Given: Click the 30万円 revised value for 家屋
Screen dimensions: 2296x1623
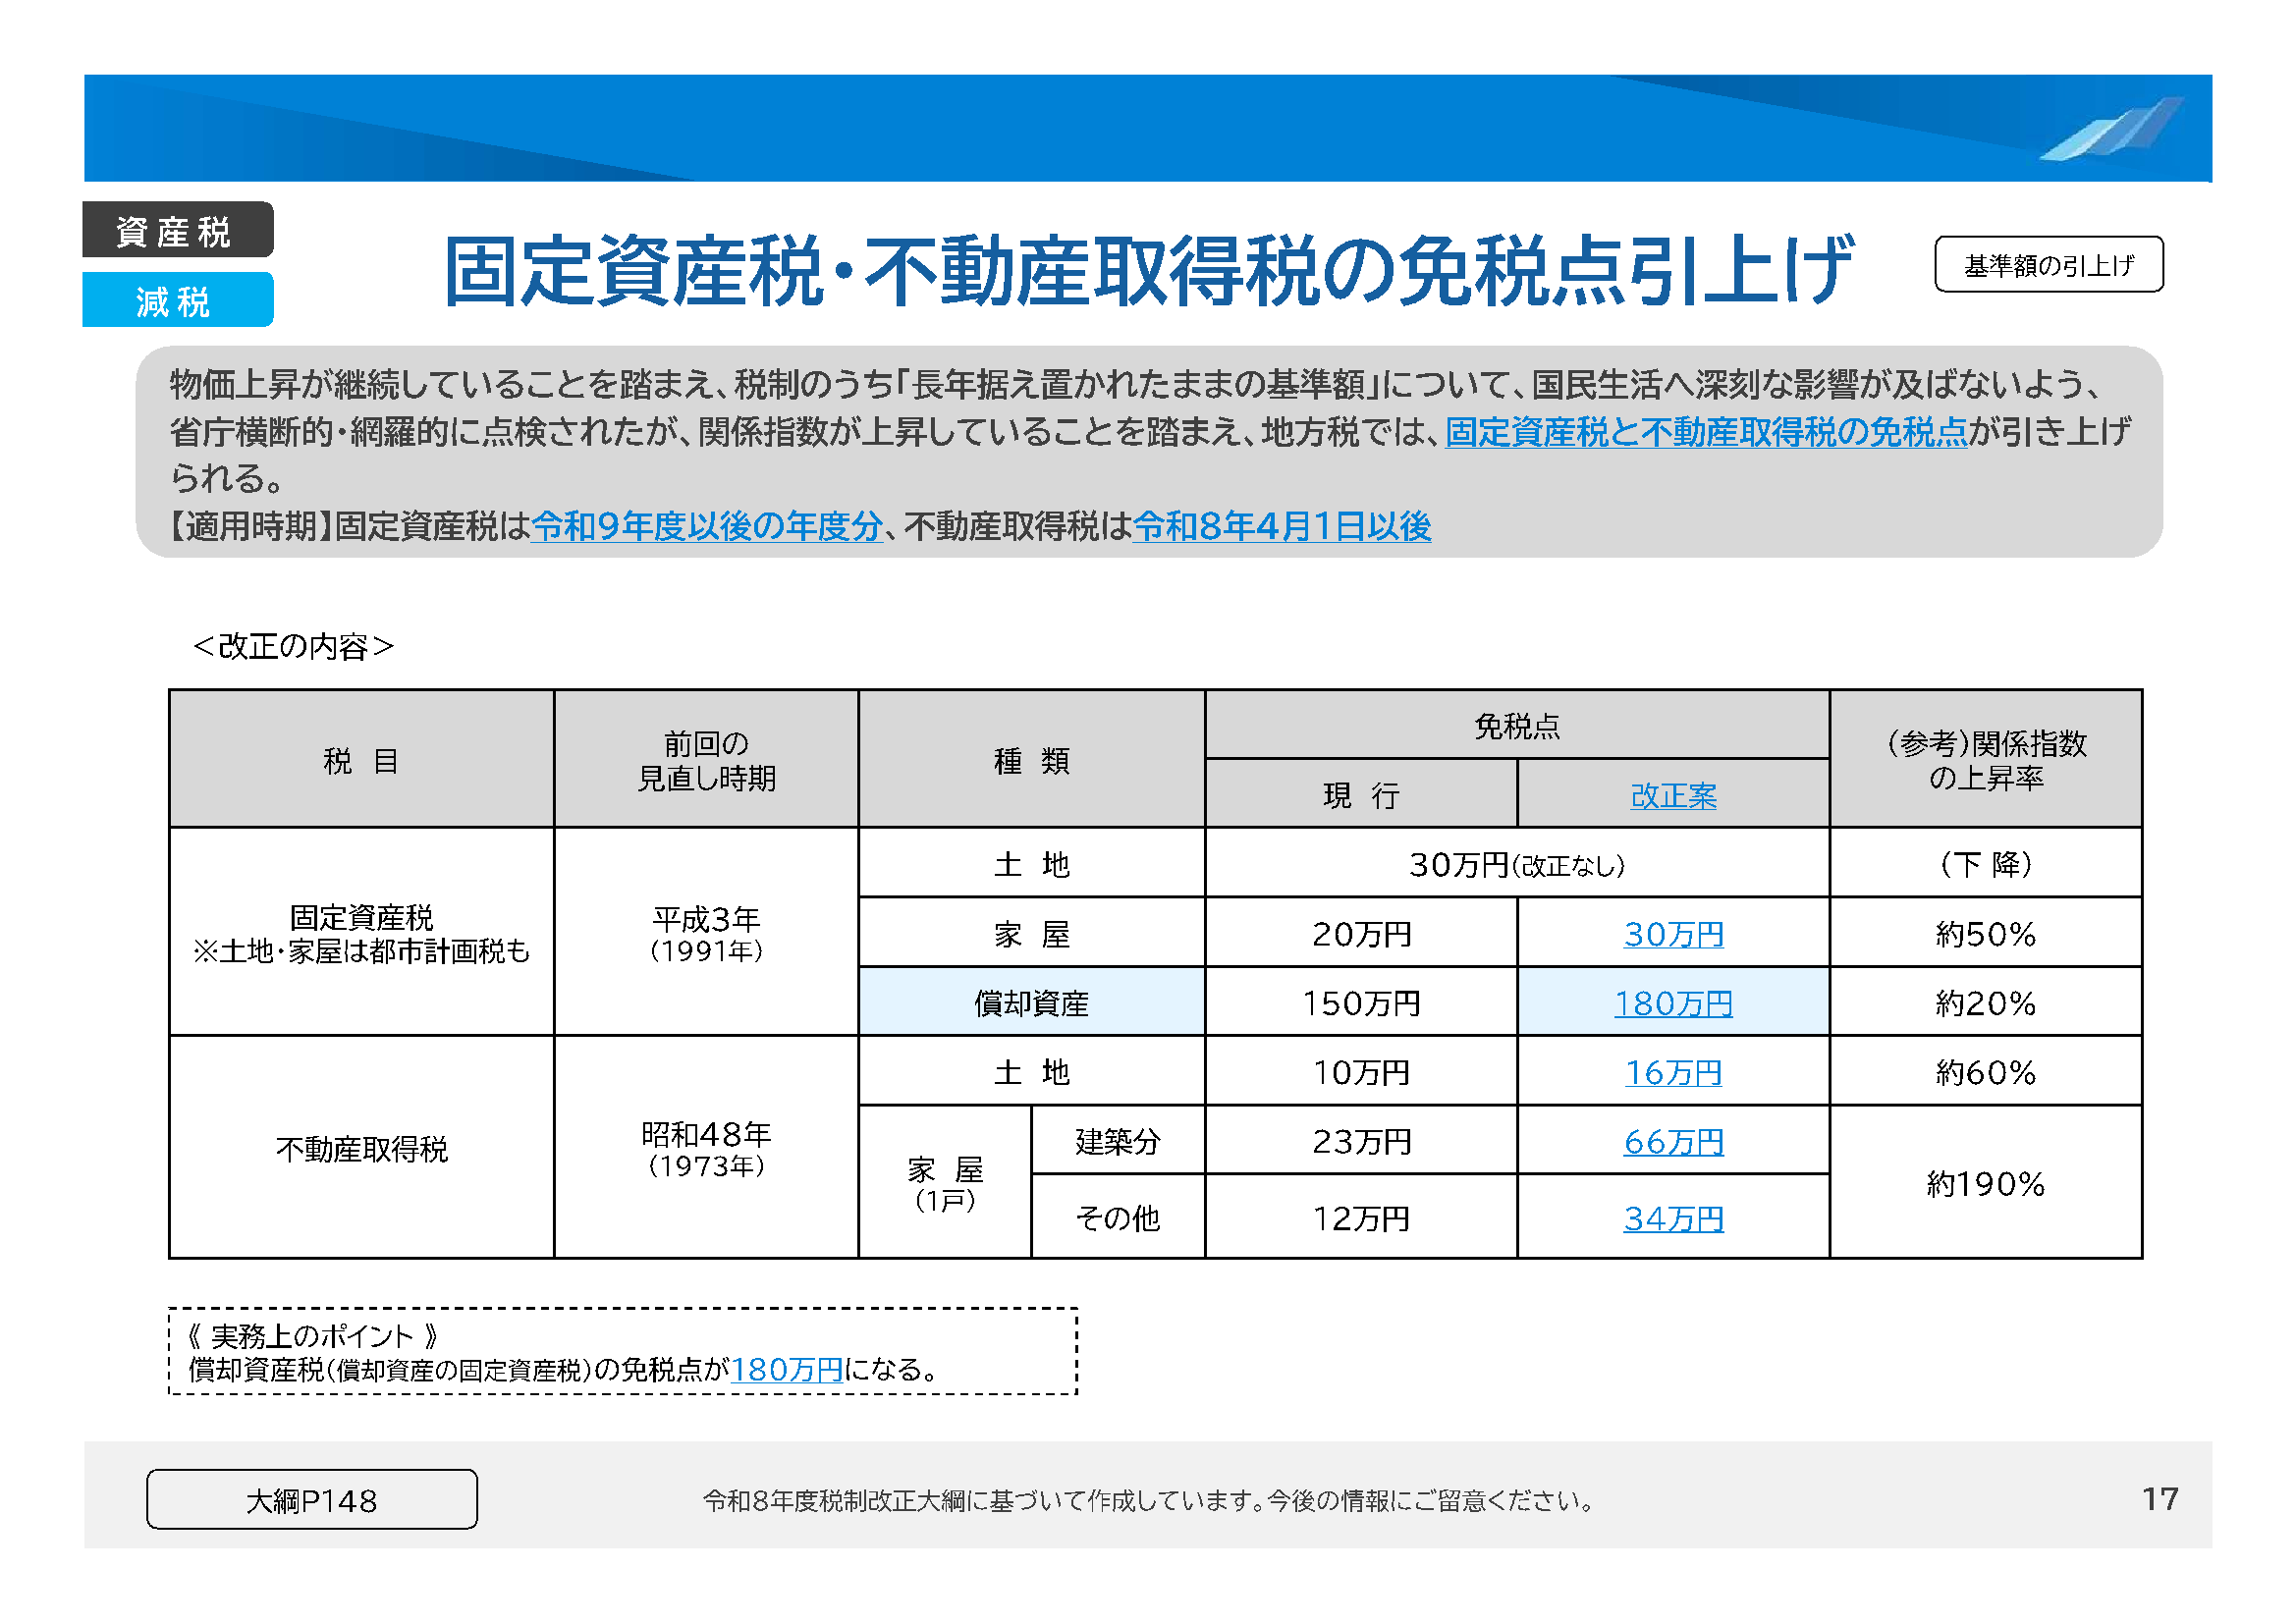Looking at the screenshot, I should (x=1672, y=934).
